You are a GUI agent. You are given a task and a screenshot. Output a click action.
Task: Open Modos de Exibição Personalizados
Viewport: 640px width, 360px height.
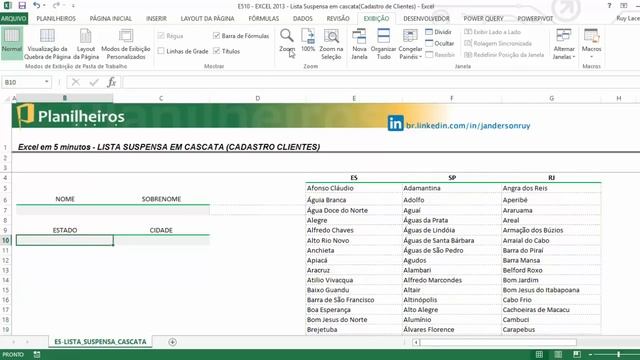click(x=126, y=44)
